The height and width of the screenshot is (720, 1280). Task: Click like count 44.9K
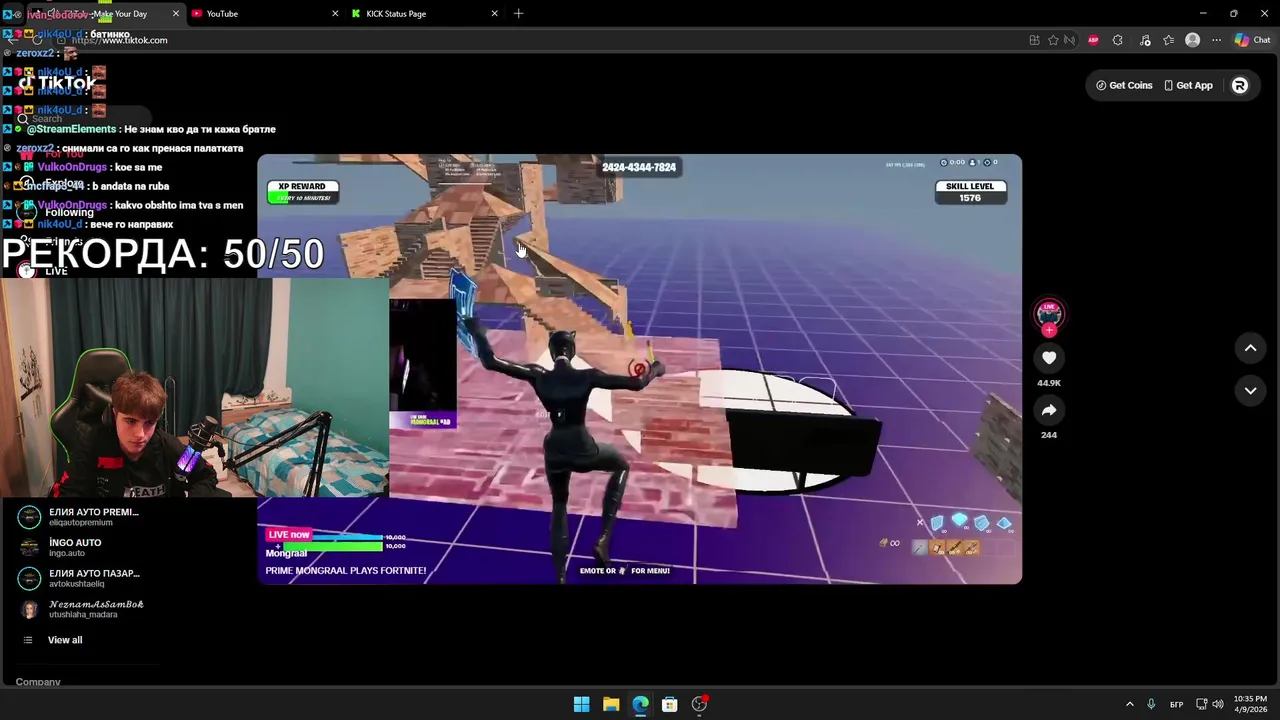pyautogui.click(x=1049, y=383)
